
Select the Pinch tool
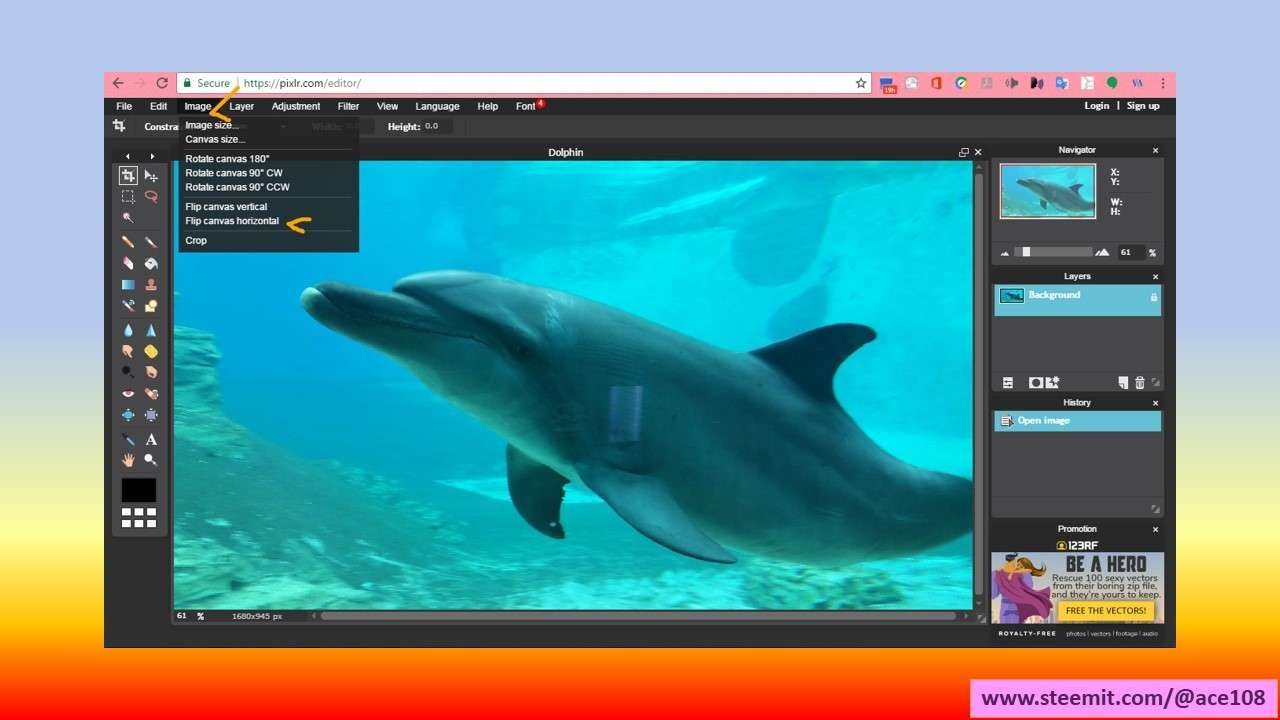point(151,414)
